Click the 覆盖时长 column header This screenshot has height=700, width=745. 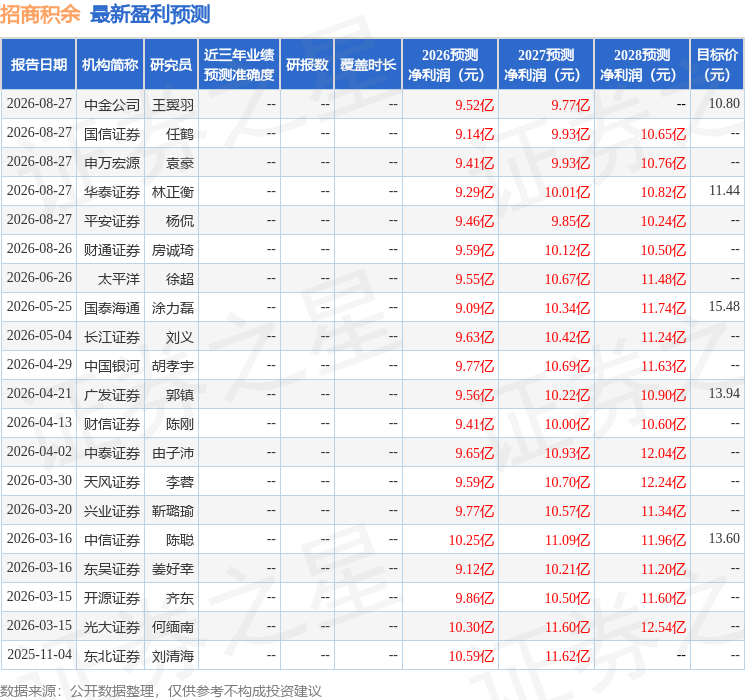(368, 65)
